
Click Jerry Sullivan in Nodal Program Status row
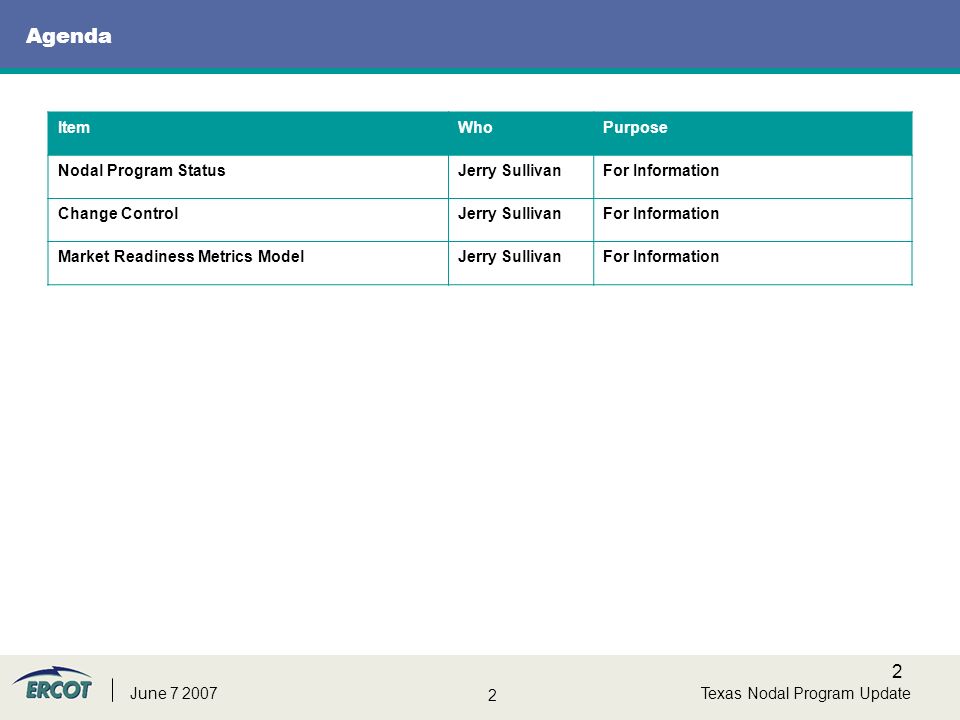pos(509,171)
